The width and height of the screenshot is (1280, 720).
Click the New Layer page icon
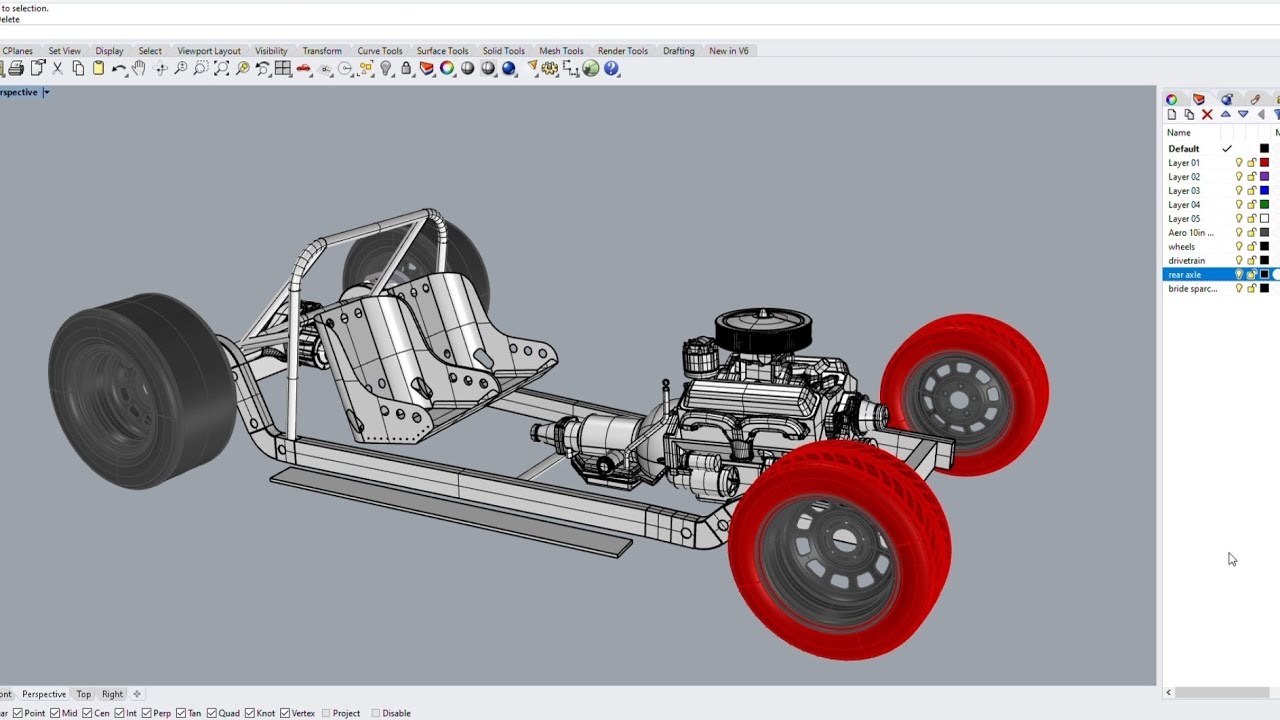(x=1171, y=114)
